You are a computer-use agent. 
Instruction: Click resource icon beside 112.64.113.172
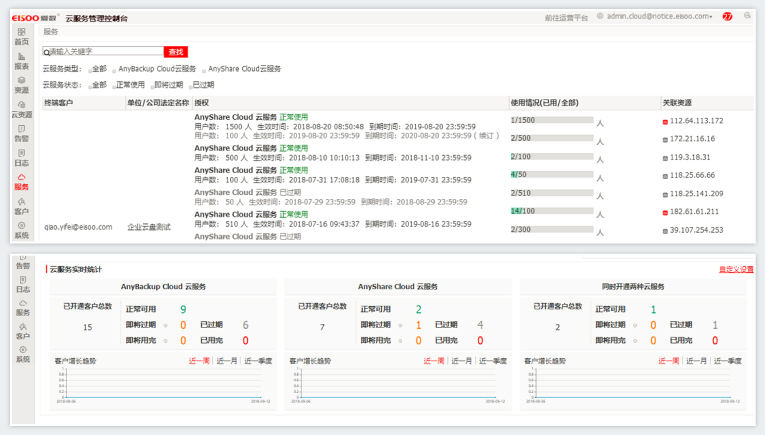coord(665,121)
